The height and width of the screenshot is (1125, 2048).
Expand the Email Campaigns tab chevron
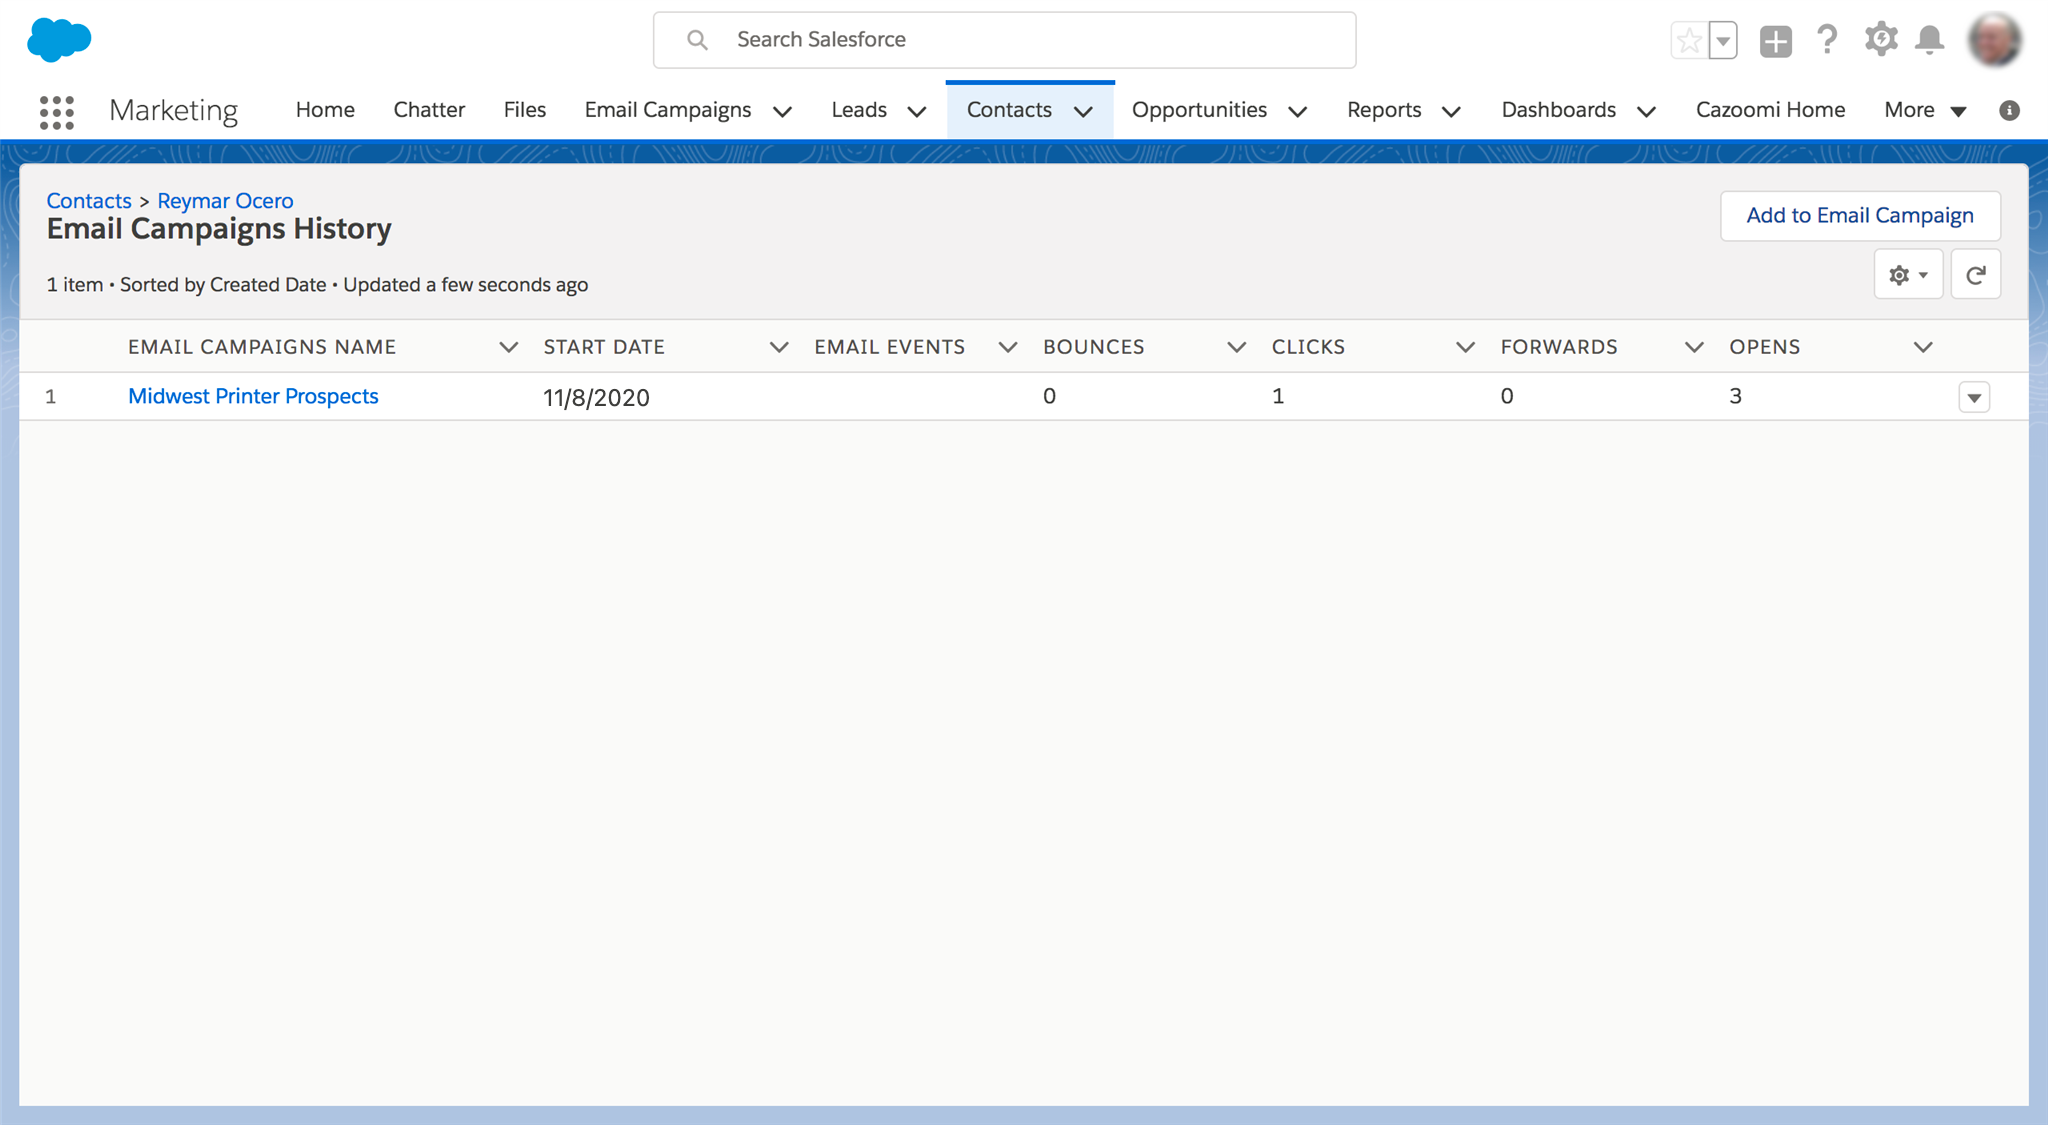tap(783, 111)
